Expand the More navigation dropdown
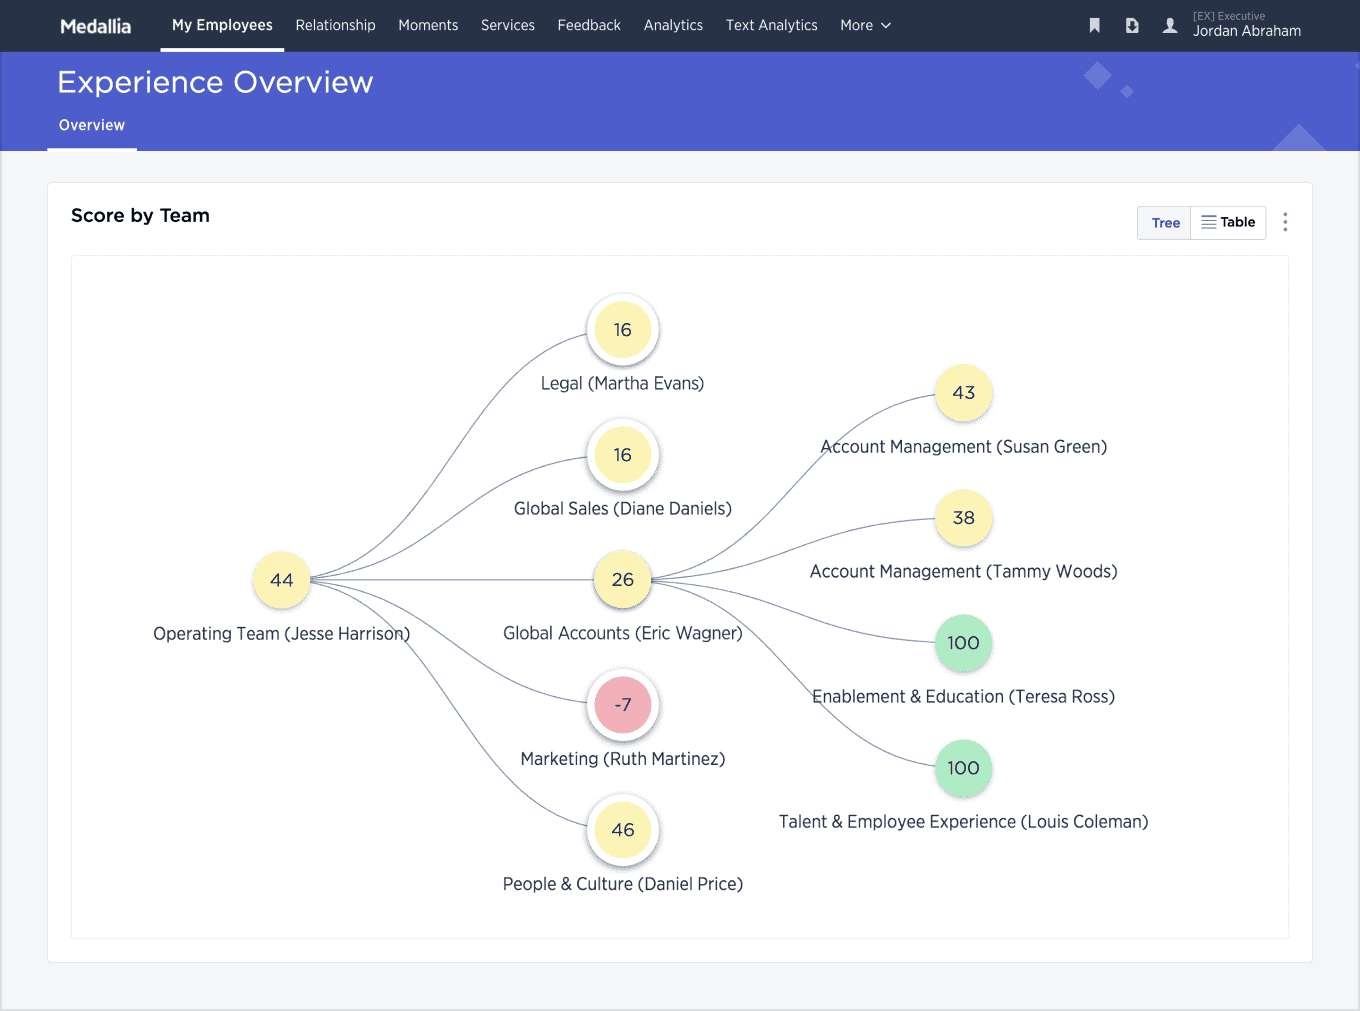Viewport: 1360px width, 1011px height. pyautogui.click(x=865, y=25)
